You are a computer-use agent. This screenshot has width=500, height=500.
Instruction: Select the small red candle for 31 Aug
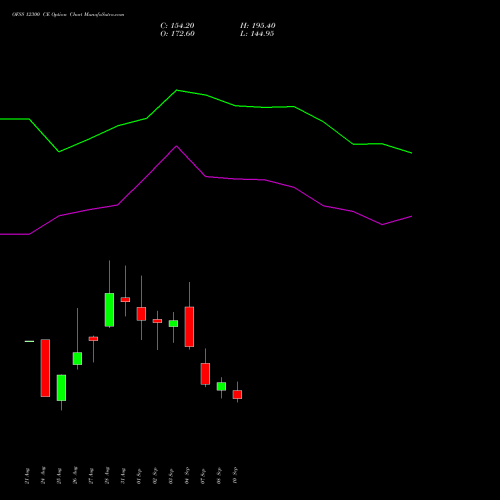(125, 299)
